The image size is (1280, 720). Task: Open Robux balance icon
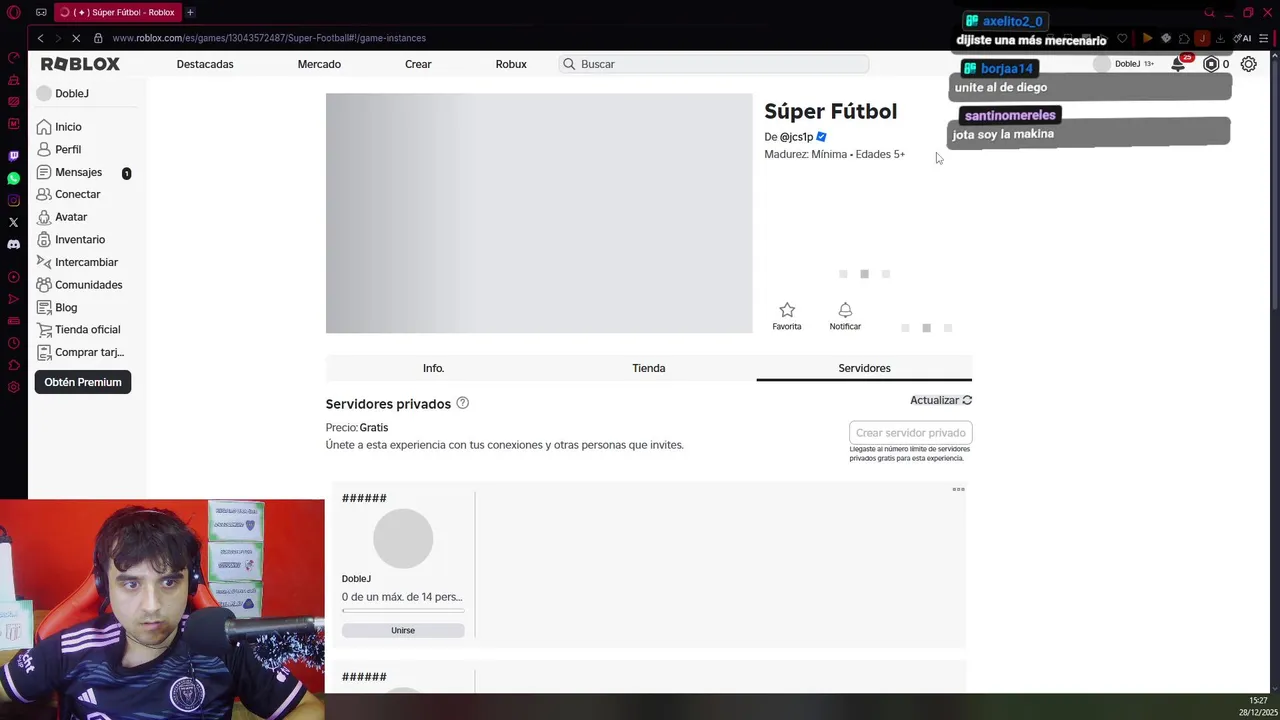pos(1211,64)
